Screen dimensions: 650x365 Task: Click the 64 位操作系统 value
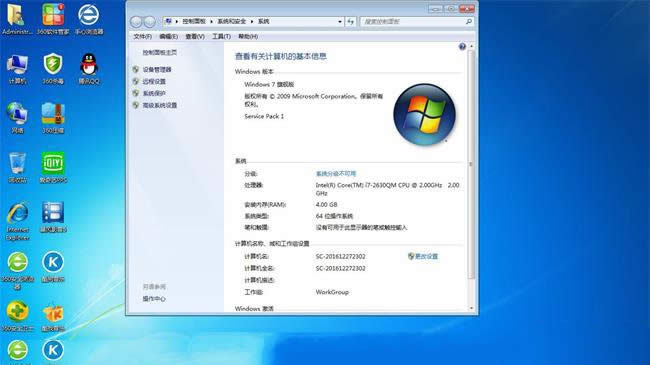[334, 217]
